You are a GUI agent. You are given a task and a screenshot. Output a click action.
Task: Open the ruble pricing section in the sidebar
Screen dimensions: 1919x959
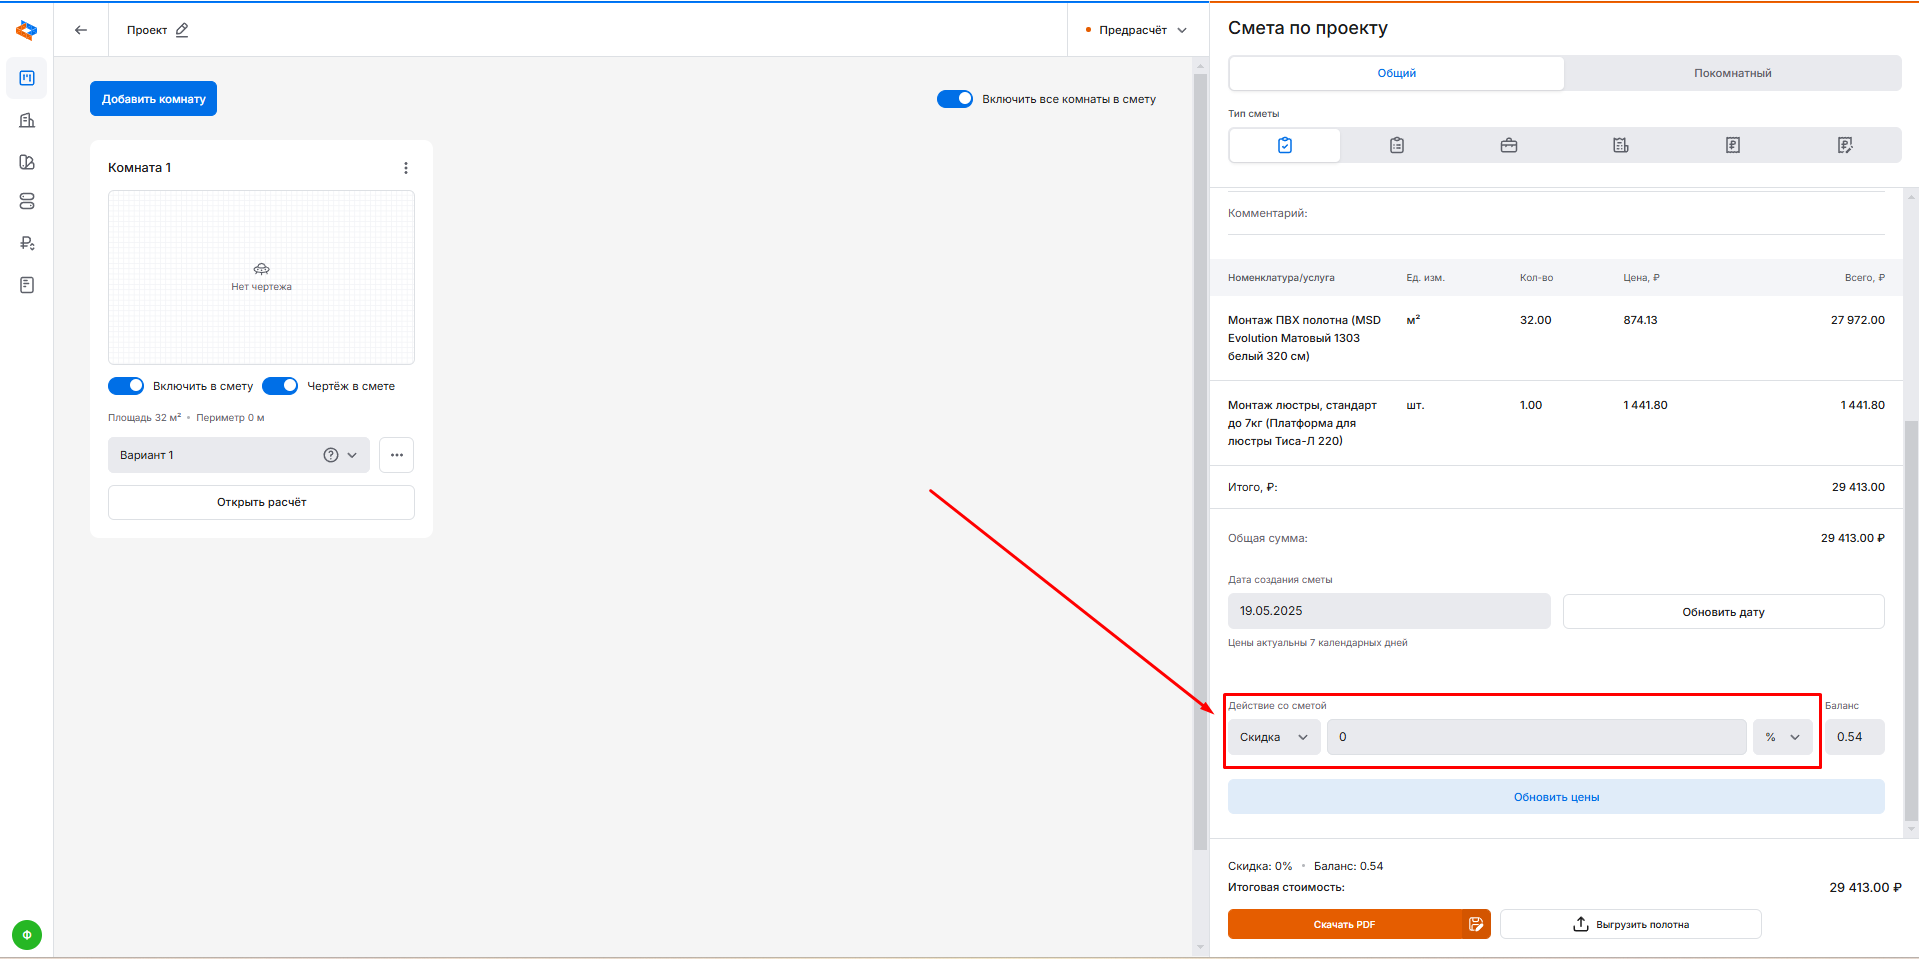click(x=27, y=243)
